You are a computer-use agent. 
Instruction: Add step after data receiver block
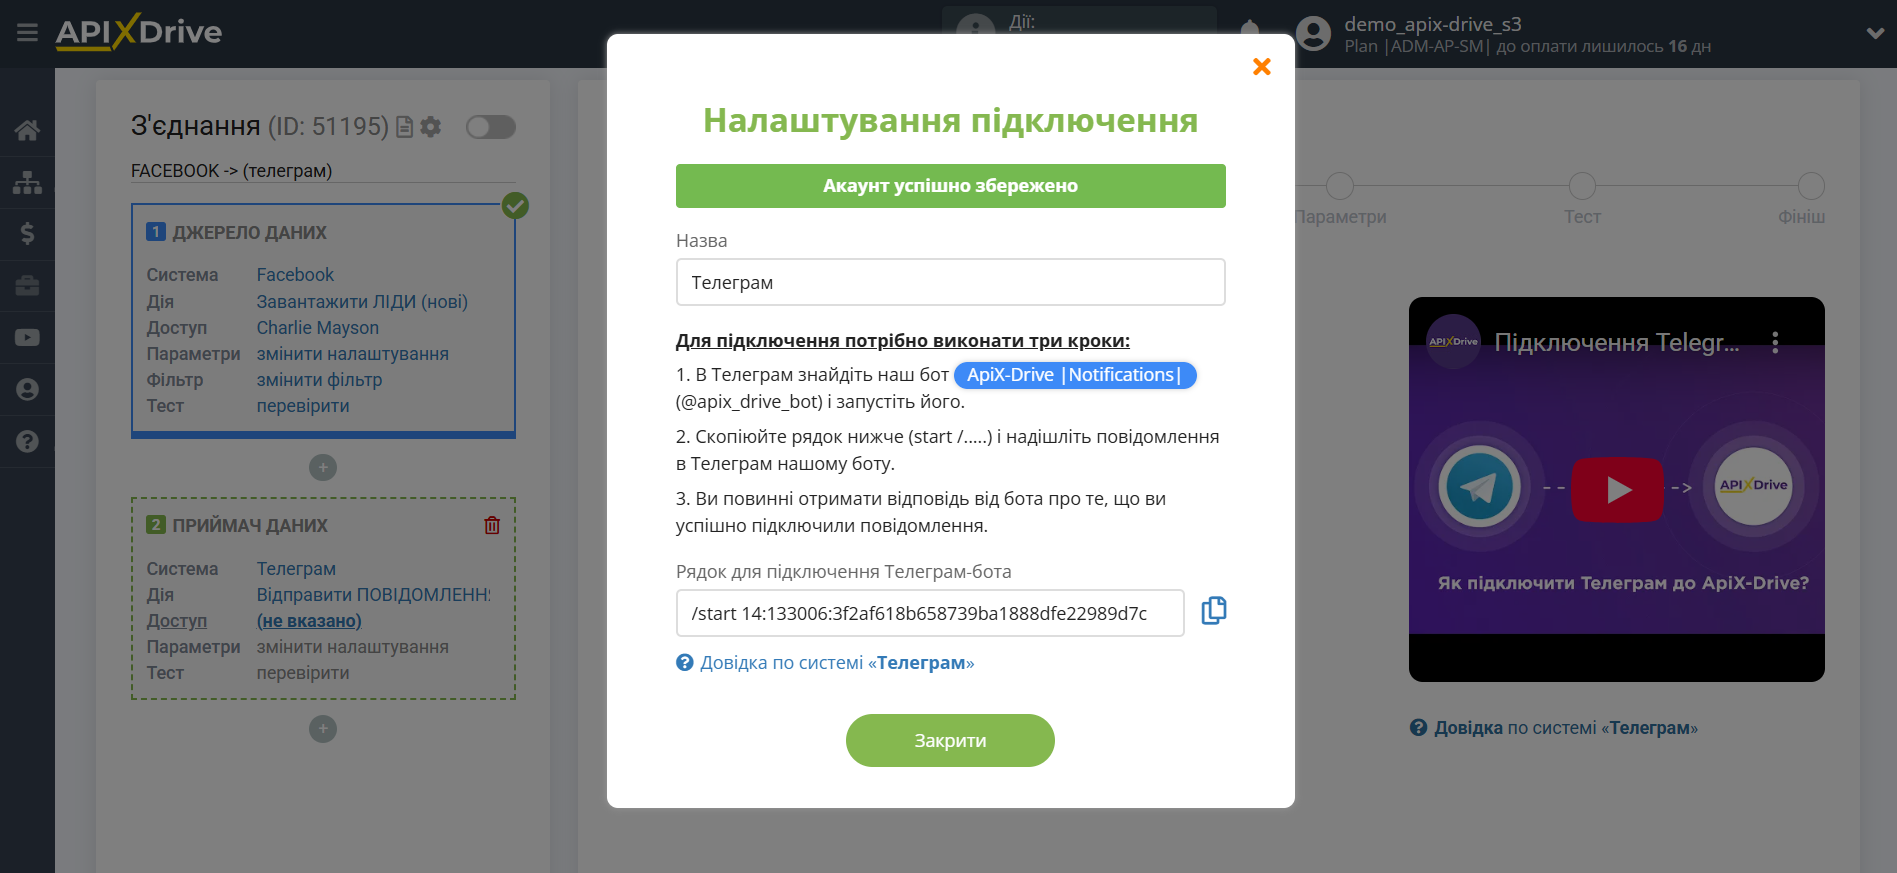[x=323, y=729]
